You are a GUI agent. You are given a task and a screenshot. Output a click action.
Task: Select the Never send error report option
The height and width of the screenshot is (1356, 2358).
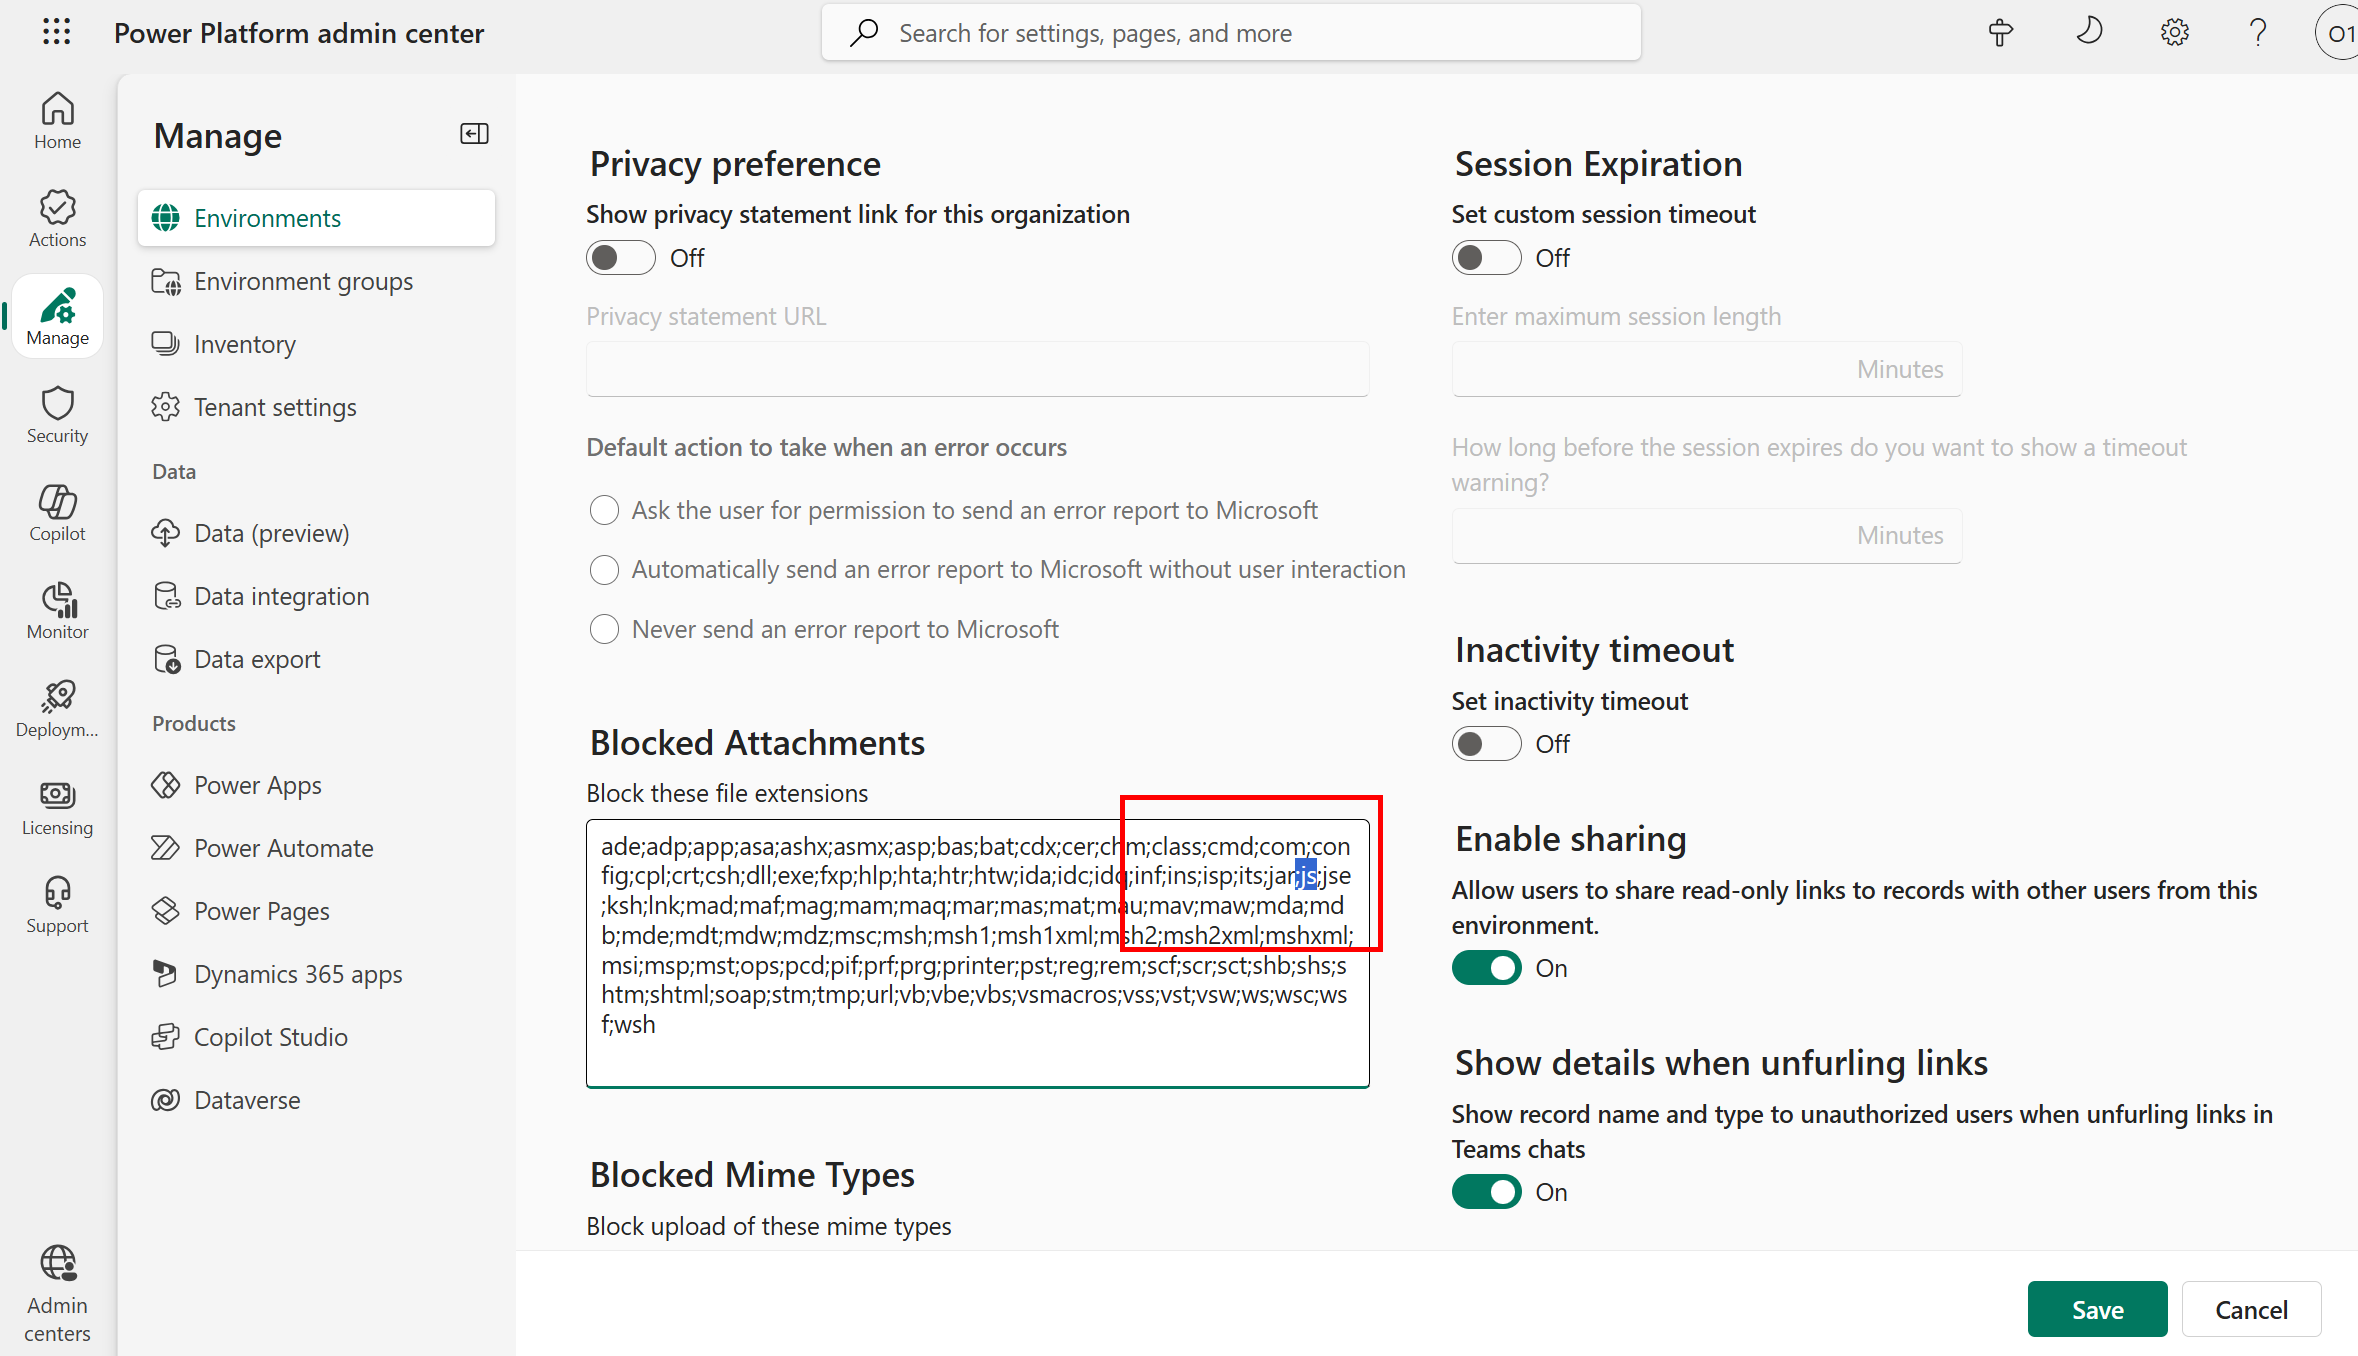pos(604,629)
